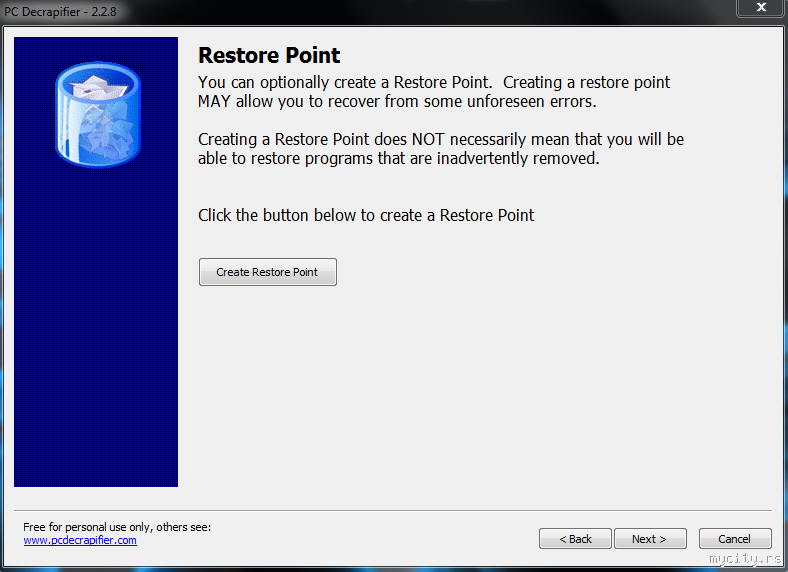The height and width of the screenshot is (572, 788).
Task: Click the Create Restore Point button
Action: 267,272
